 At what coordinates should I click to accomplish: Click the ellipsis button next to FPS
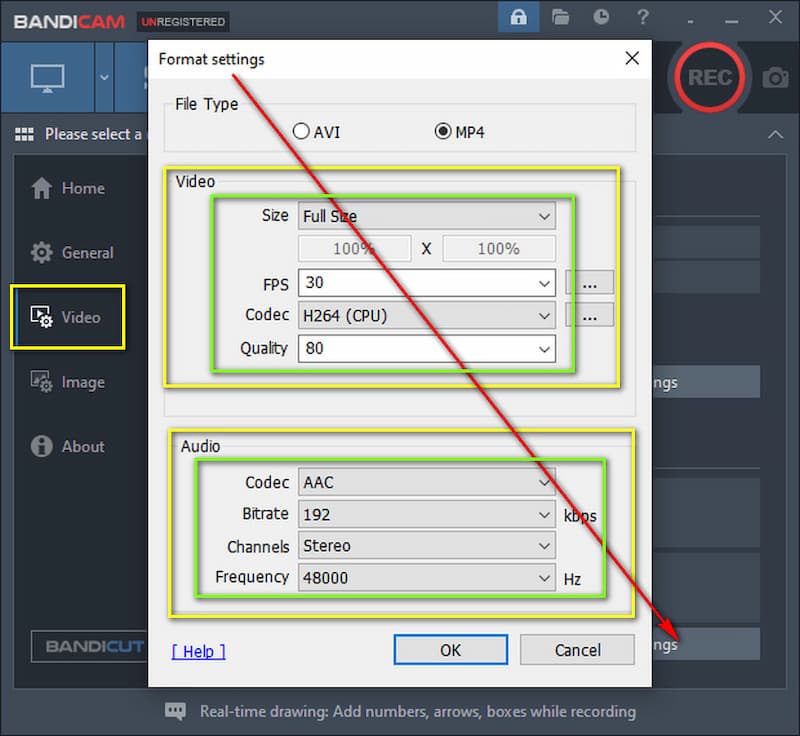click(589, 283)
